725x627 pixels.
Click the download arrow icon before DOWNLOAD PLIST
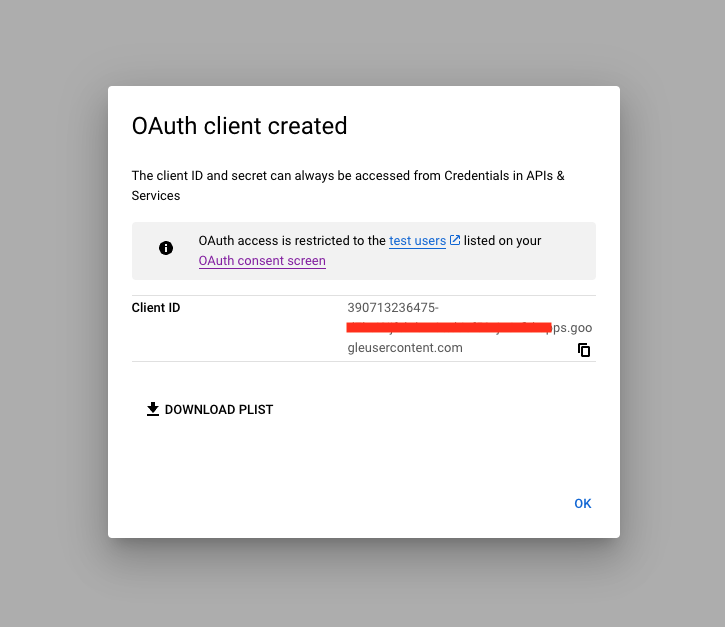pos(153,409)
